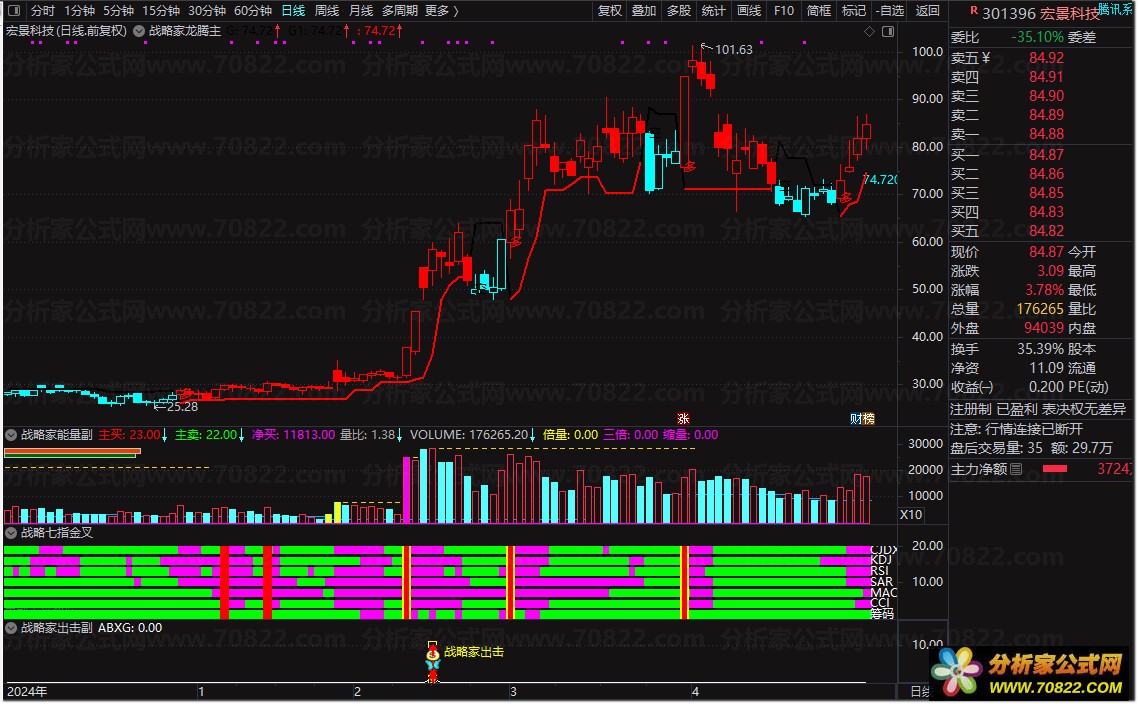Viewport: 1139px width, 704px height.
Task: Toggle right panel layout icon above chart
Action: (x=888, y=32)
